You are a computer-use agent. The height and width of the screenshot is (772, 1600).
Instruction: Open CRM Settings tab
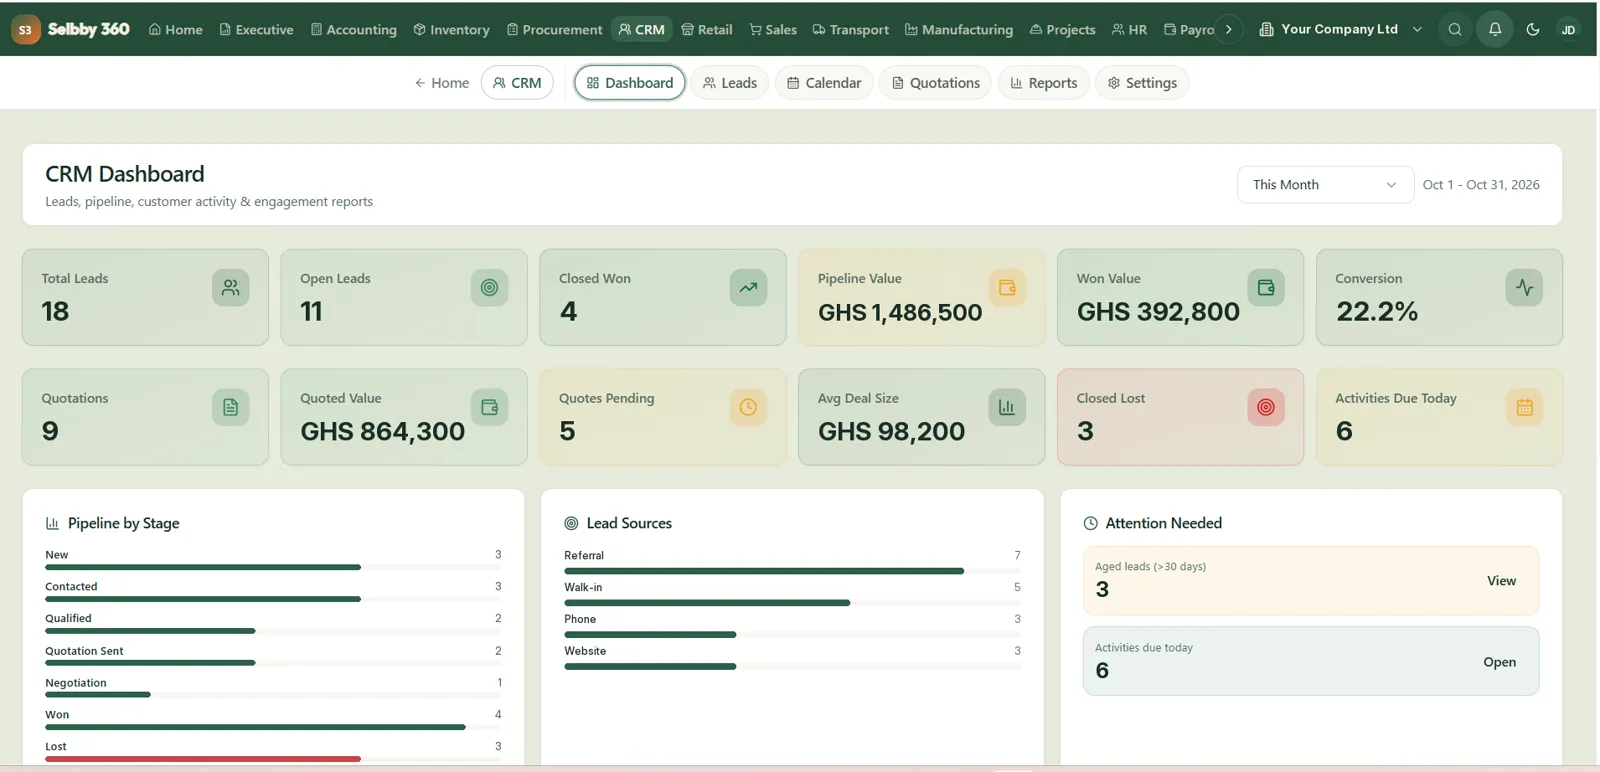tap(1141, 83)
